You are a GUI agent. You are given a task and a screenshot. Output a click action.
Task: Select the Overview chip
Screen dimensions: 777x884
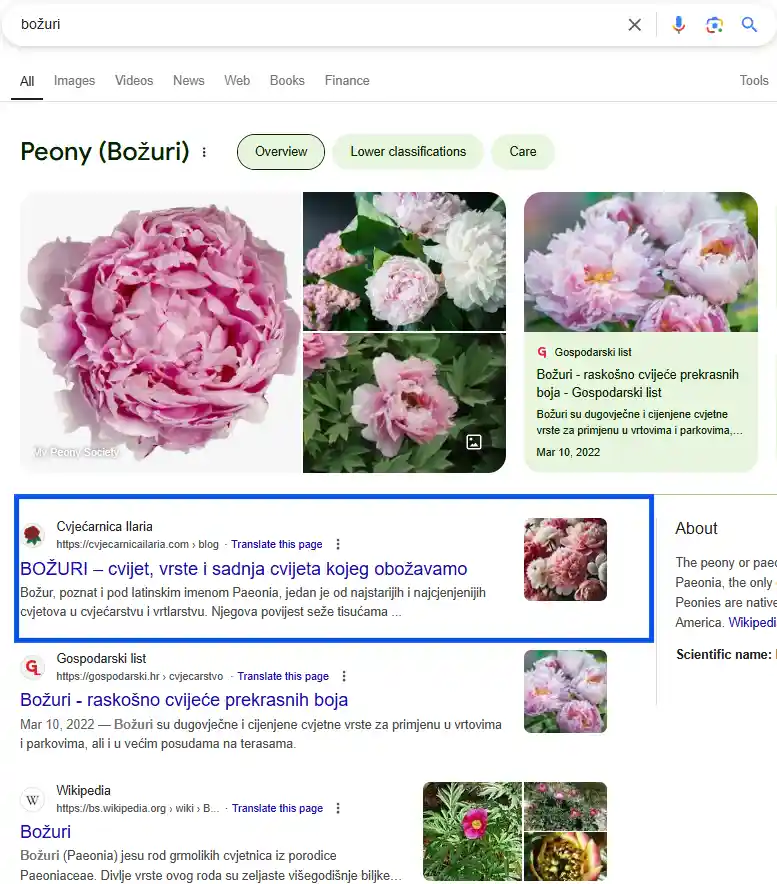pos(281,152)
